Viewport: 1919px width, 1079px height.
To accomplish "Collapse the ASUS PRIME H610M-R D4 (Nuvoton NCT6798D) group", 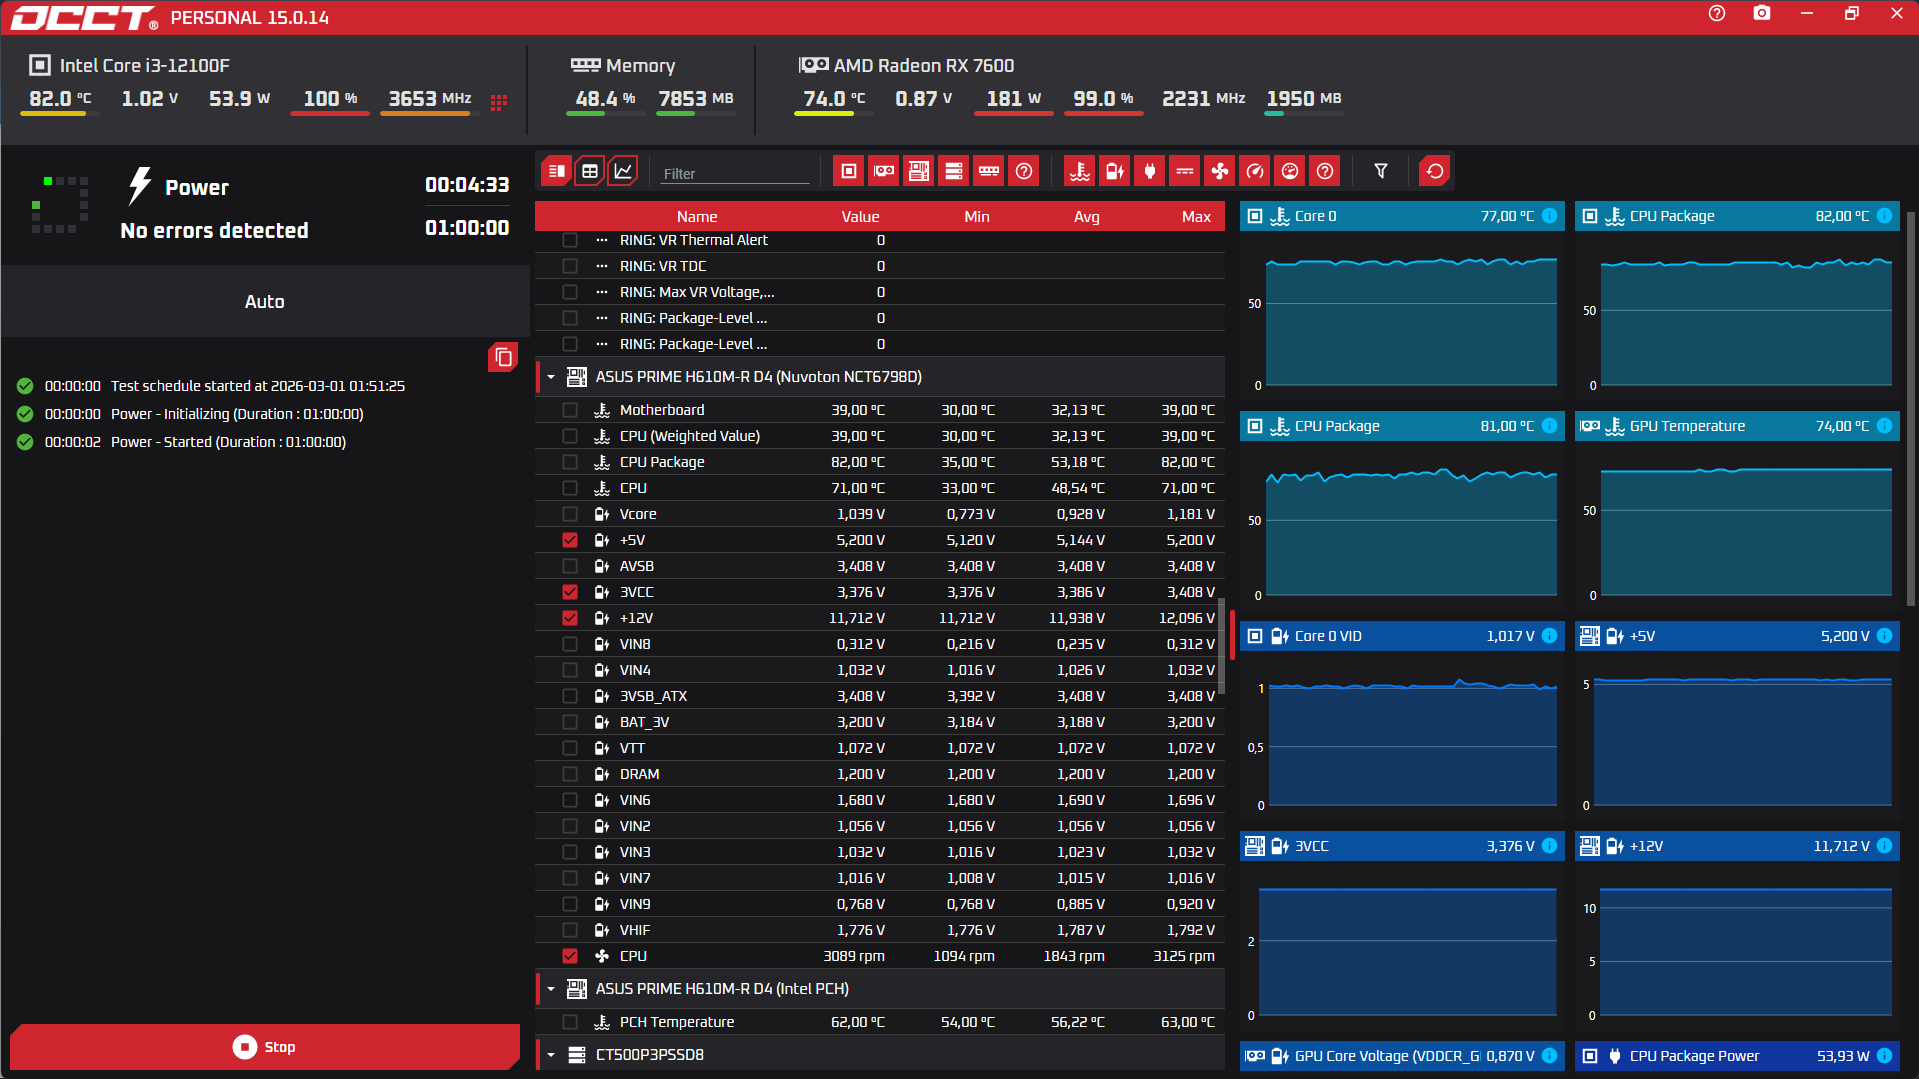I will click(x=551, y=377).
